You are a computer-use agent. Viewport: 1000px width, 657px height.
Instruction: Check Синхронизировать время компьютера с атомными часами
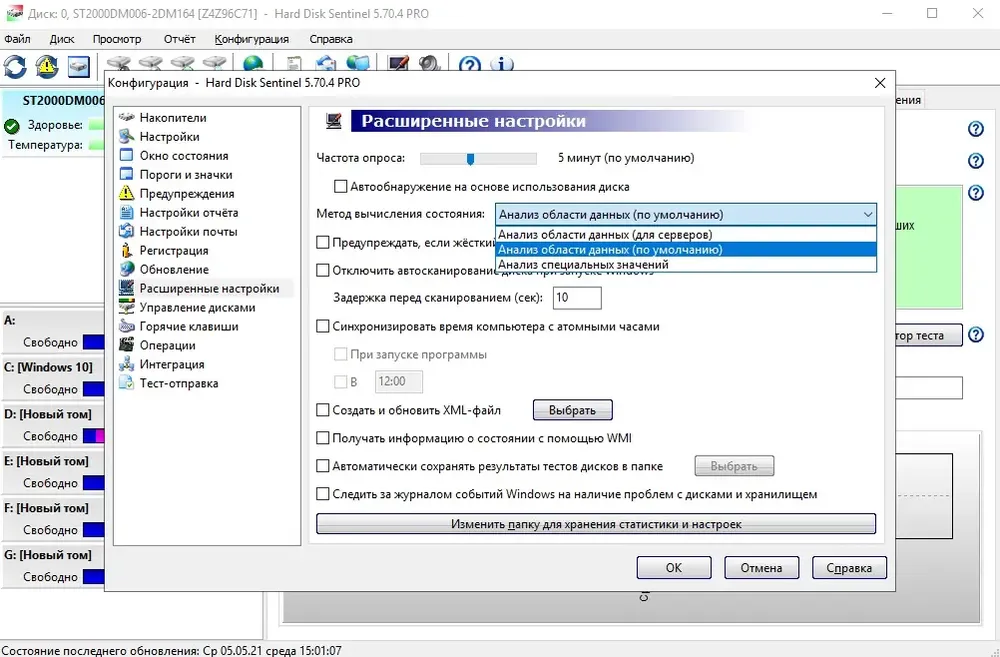(x=323, y=327)
